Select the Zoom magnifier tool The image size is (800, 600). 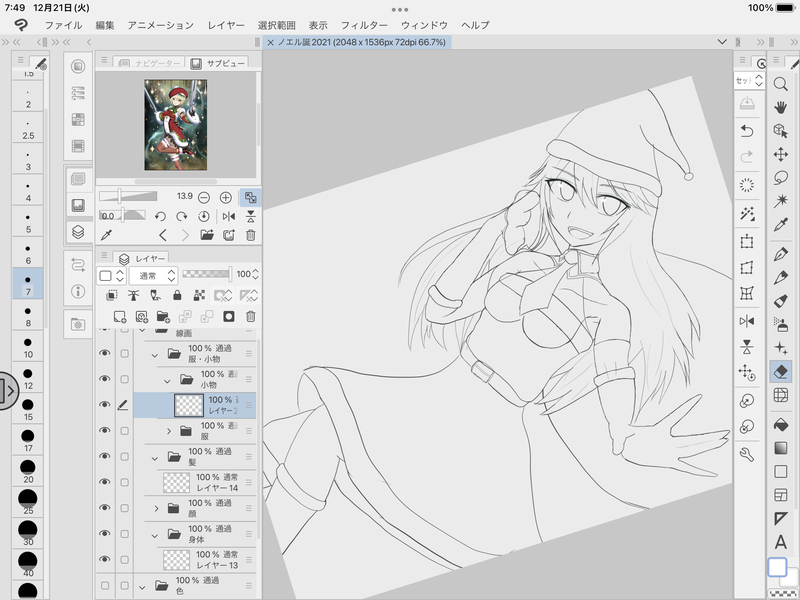coord(781,85)
